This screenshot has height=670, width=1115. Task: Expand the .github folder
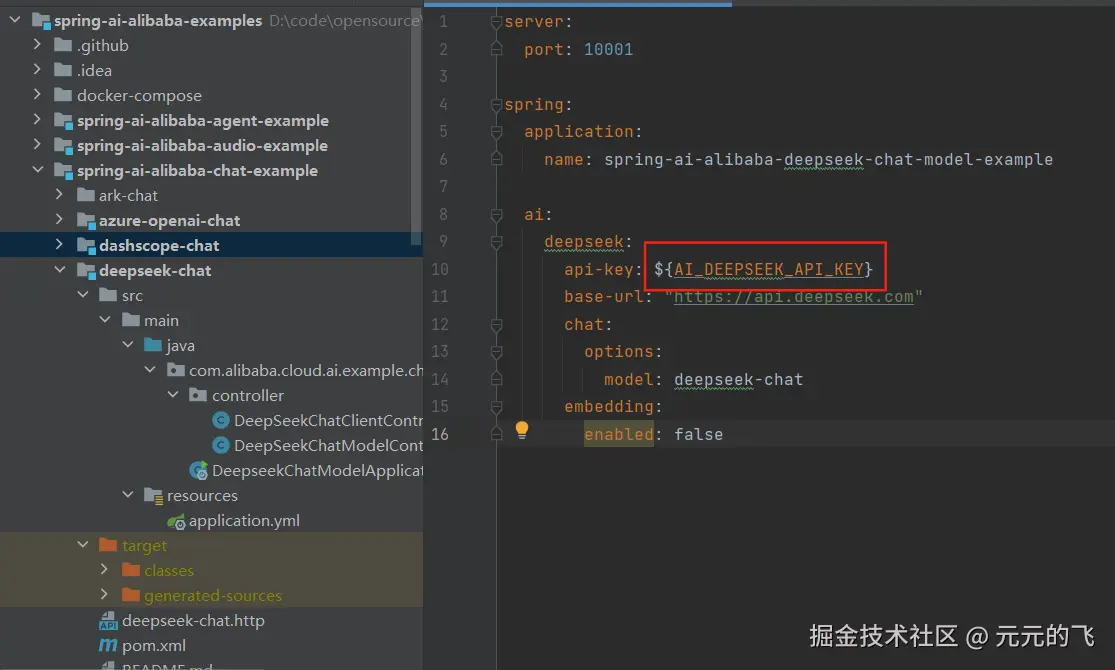(x=37, y=45)
